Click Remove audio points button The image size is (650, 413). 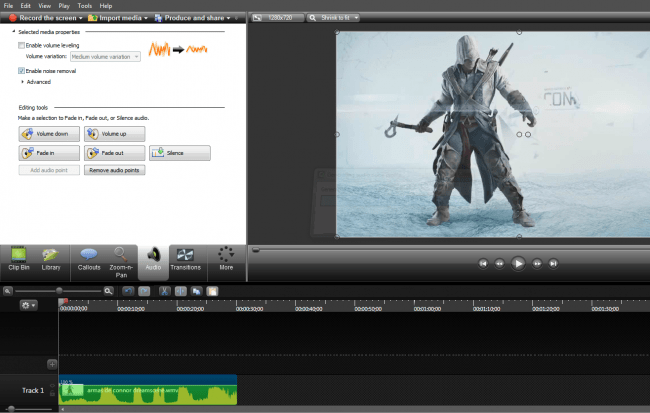pos(114,170)
